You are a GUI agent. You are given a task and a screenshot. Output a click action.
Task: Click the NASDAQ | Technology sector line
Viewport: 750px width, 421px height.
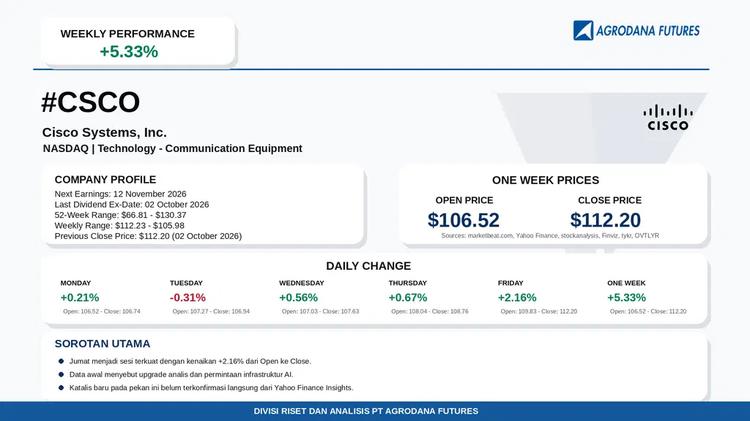point(172,149)
